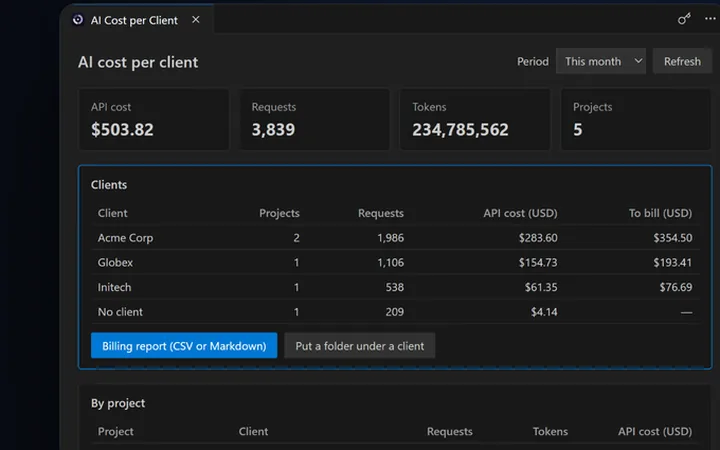Click the Project column header under By project
The width and height of the screenshot is (720, 450).
coord(115,431)
